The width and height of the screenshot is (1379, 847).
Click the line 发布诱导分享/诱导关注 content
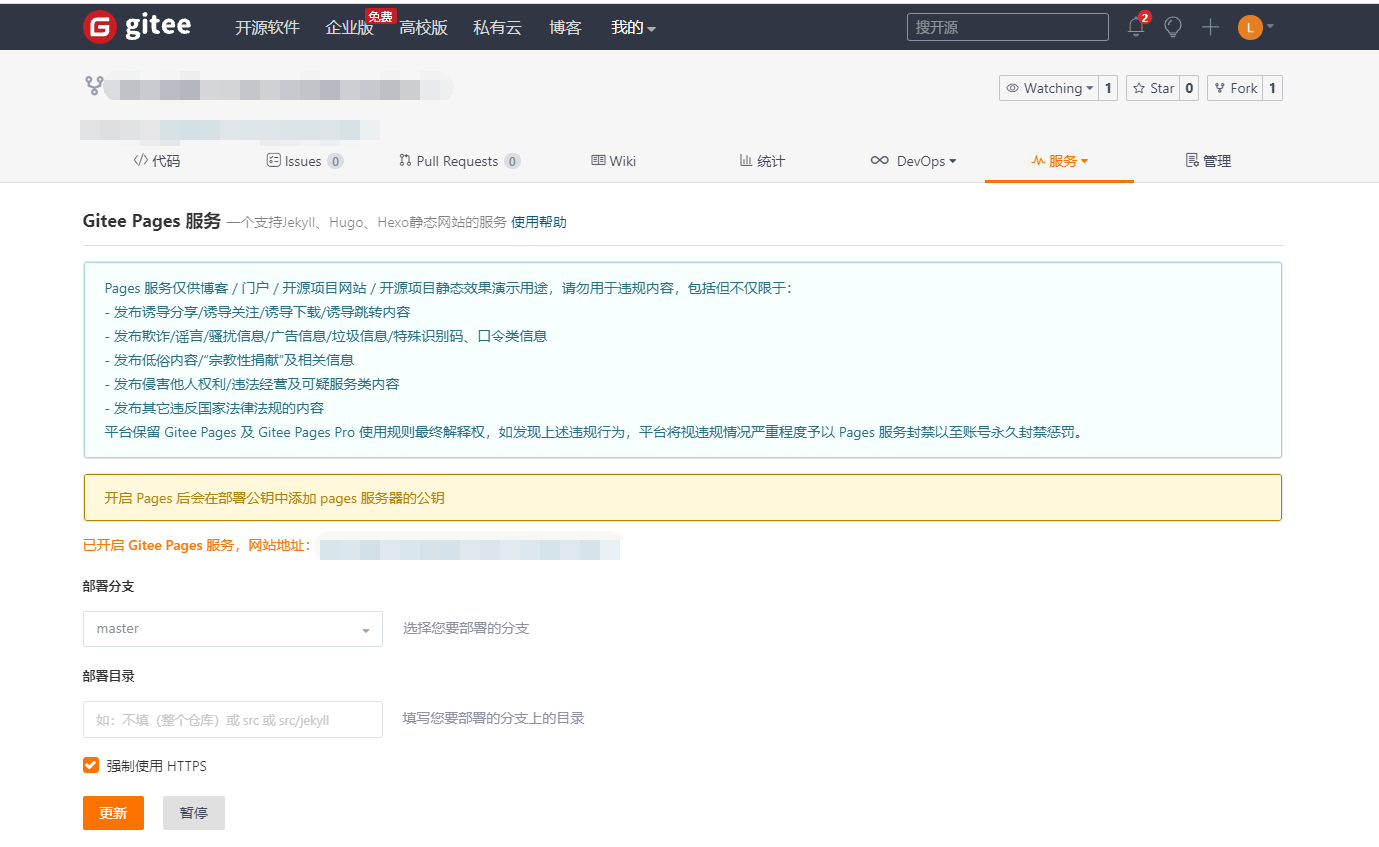point(258,312)
